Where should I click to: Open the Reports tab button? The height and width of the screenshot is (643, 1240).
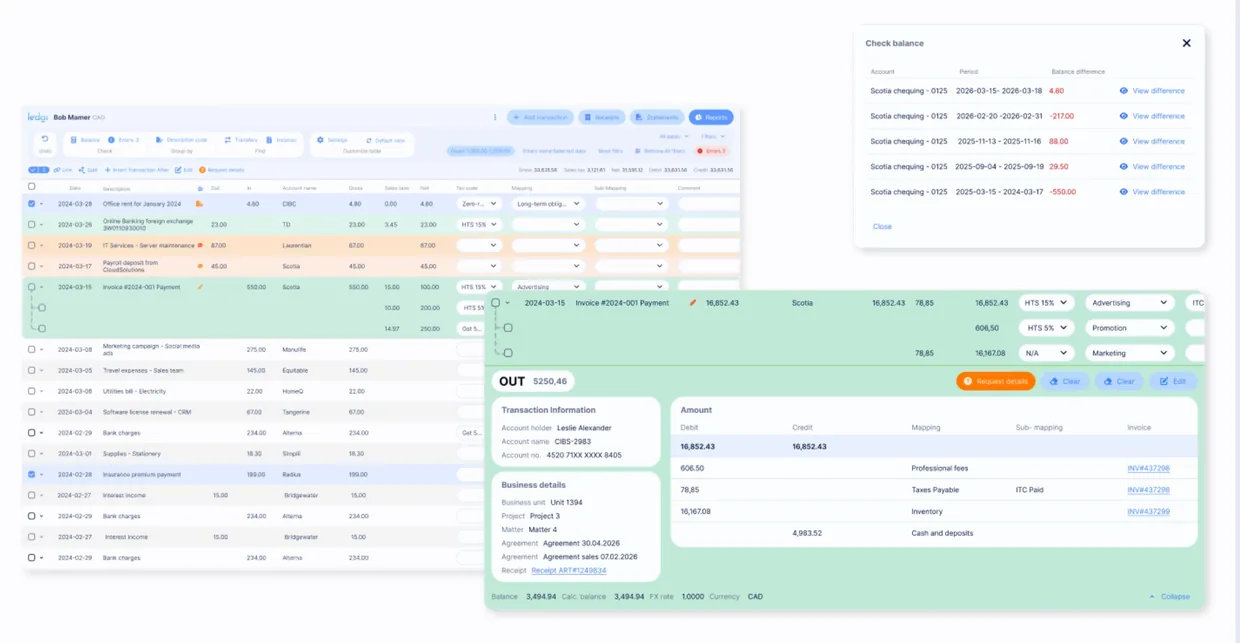[x=711, y=117]
